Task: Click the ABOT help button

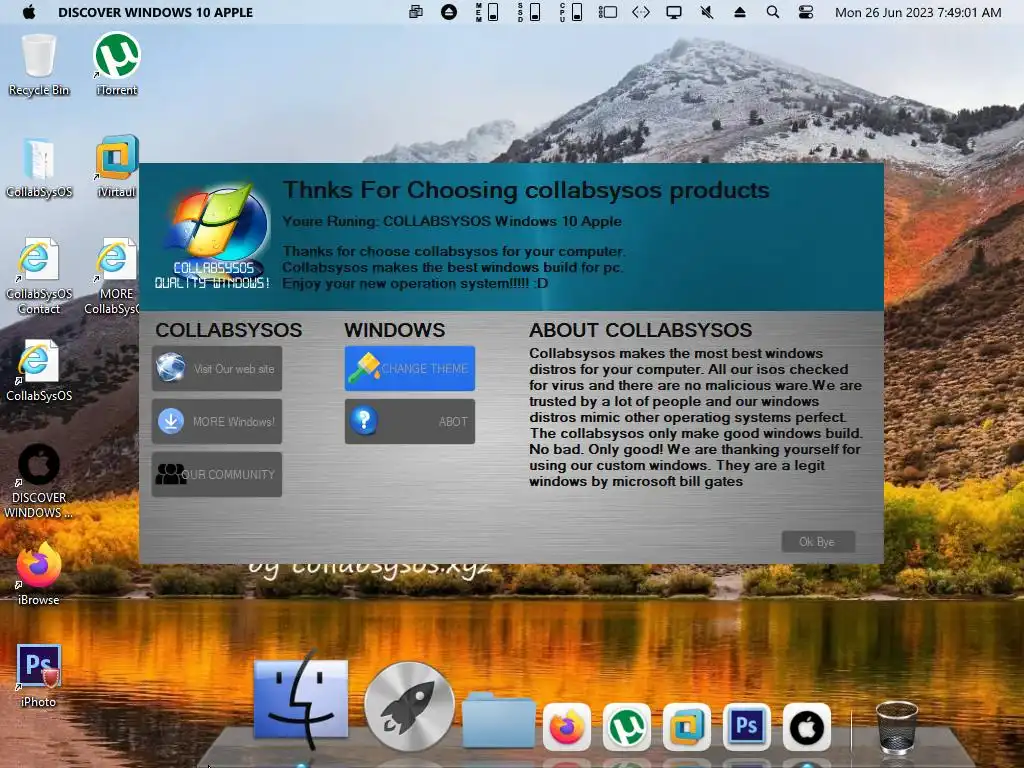Action: pos(409,421)
